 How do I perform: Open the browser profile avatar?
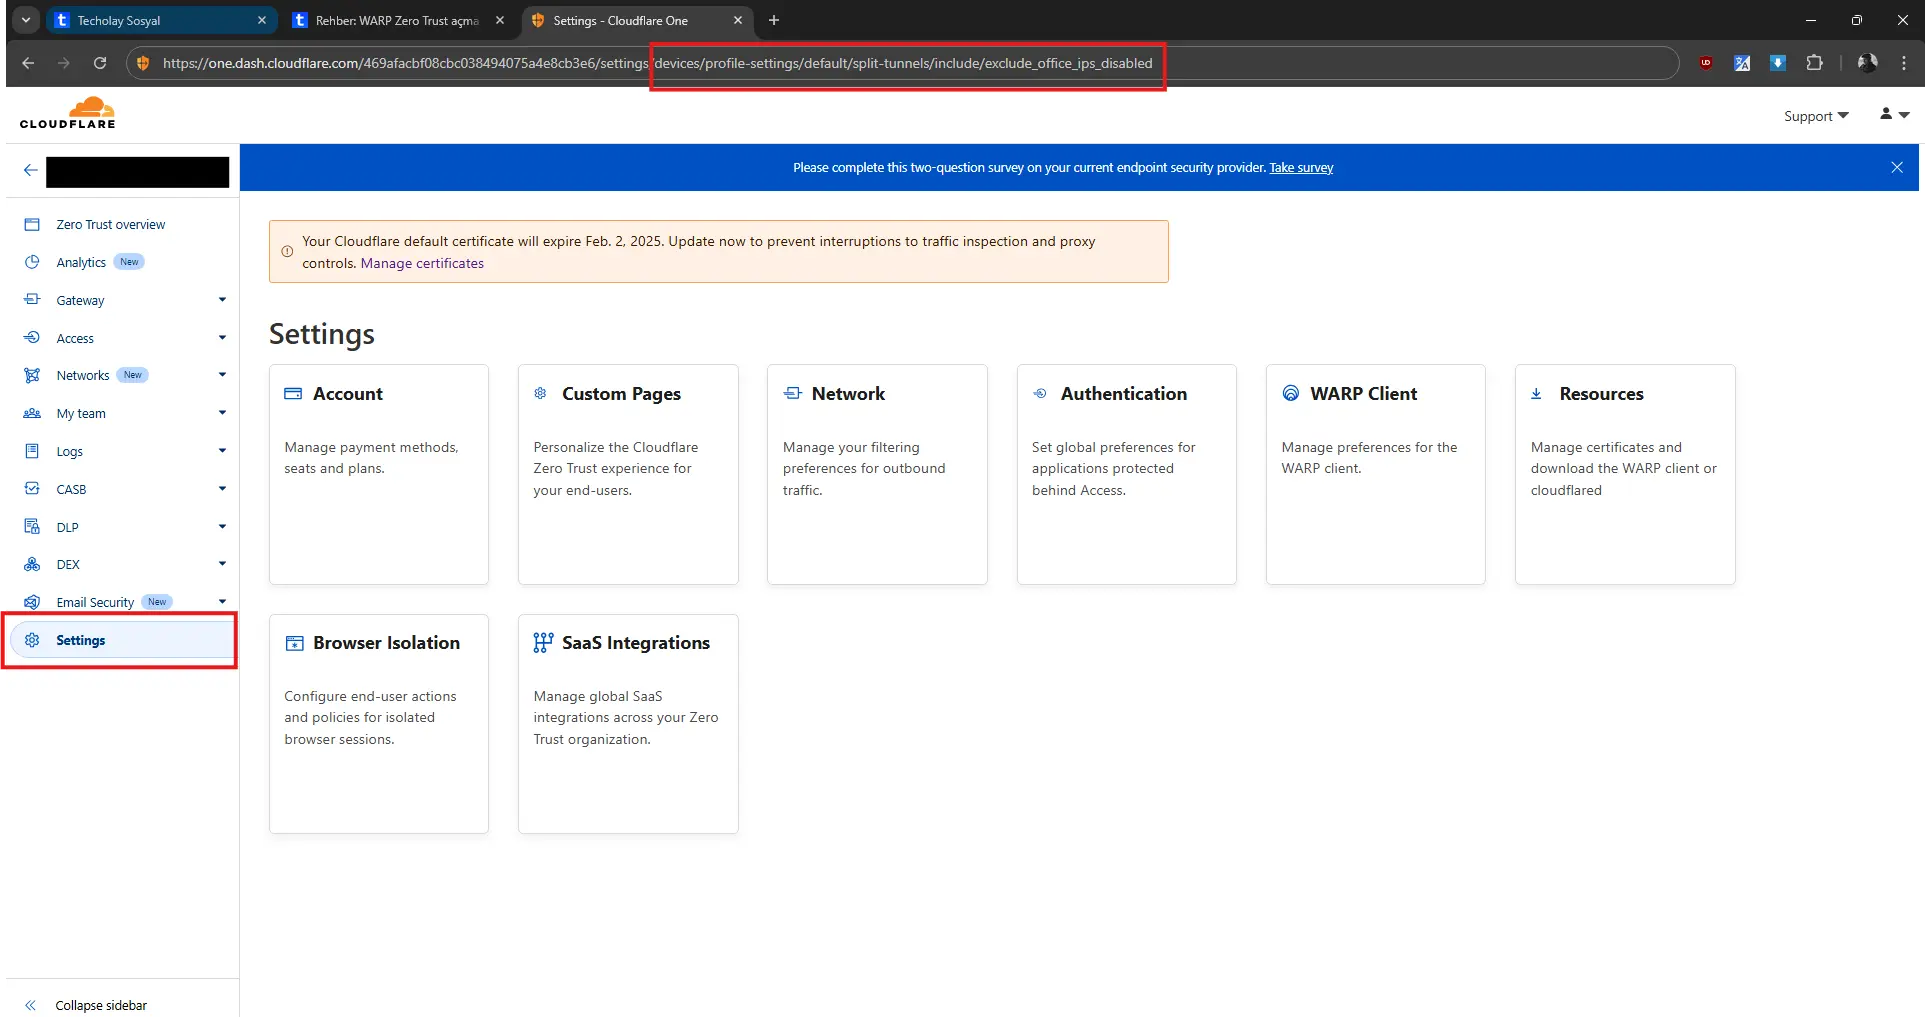tap(1867, 63)
